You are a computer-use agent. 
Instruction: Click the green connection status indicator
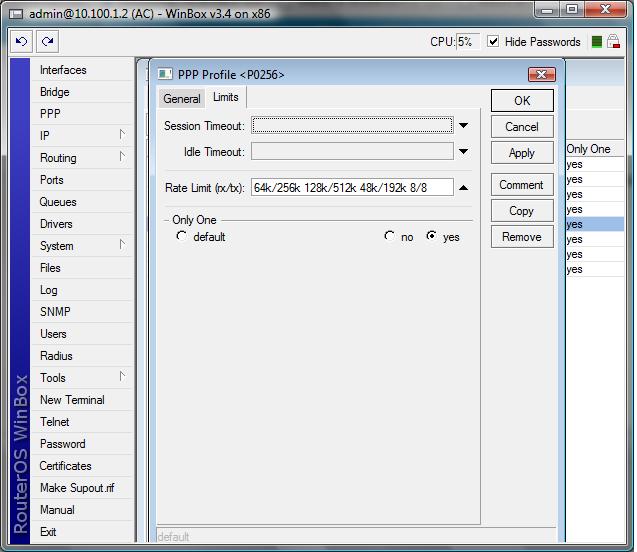pyautogui.click(x=596, y=41)
